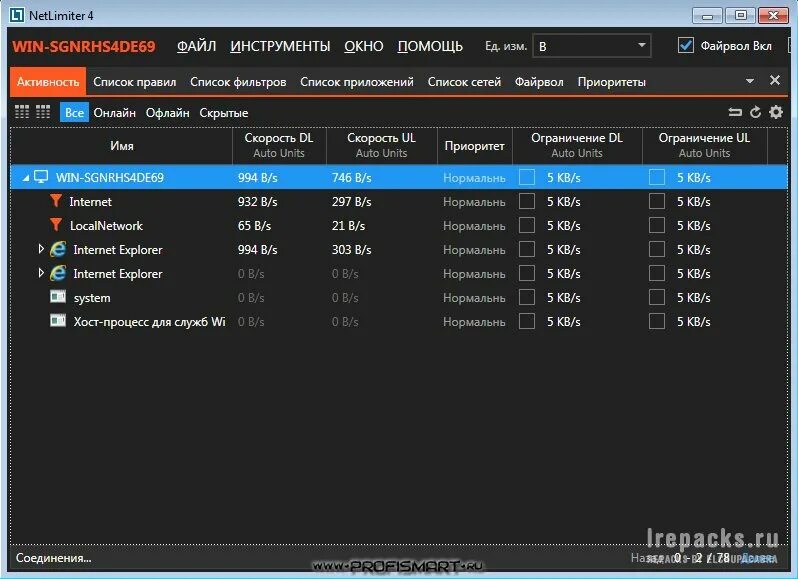Switch to the Активность tab
Screen dimensions: 798x579
48,82
